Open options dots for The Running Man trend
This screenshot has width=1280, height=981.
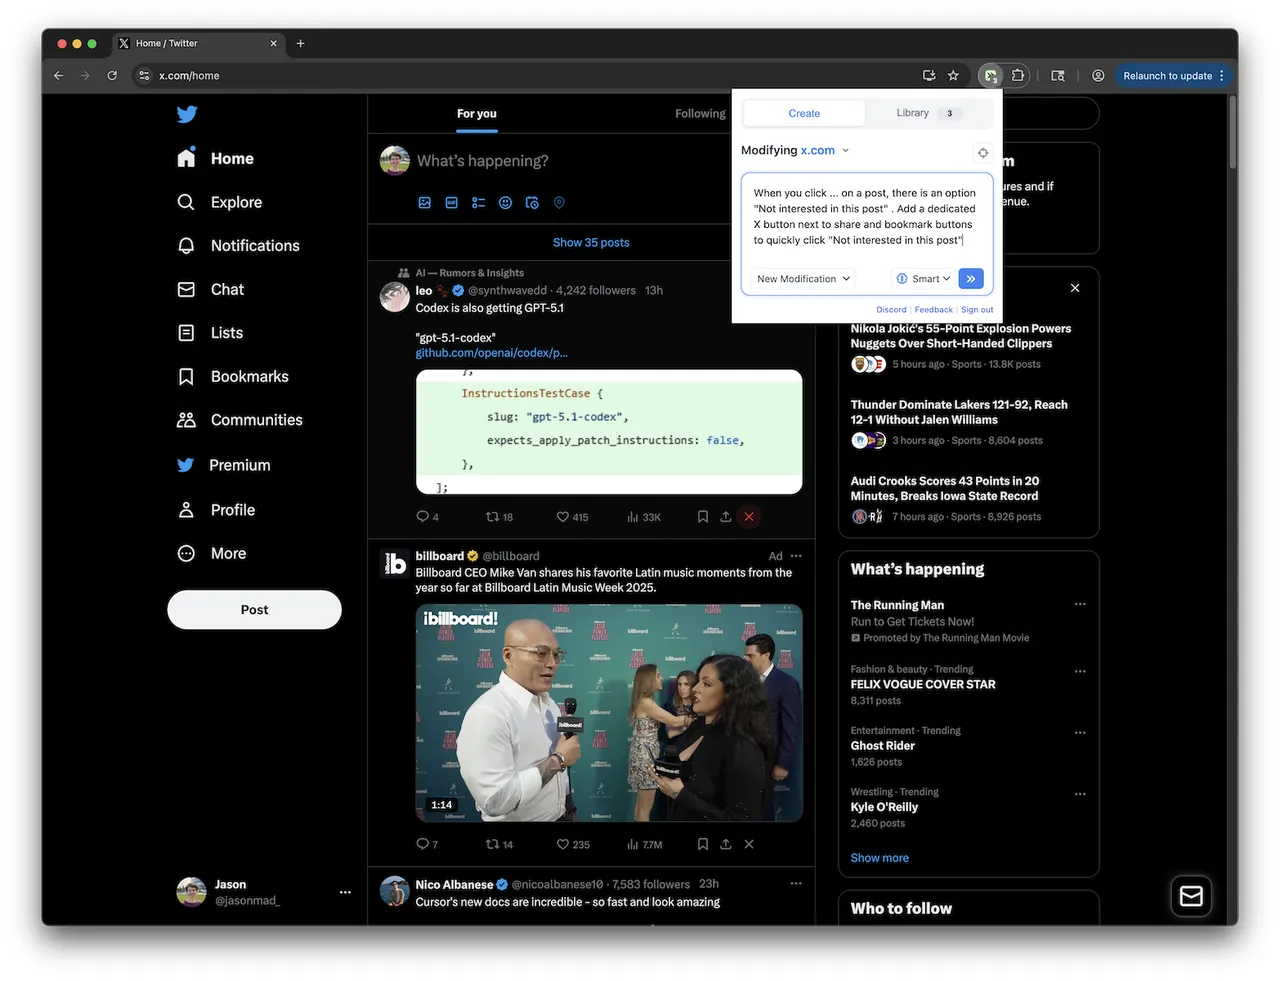[1080, 605]
